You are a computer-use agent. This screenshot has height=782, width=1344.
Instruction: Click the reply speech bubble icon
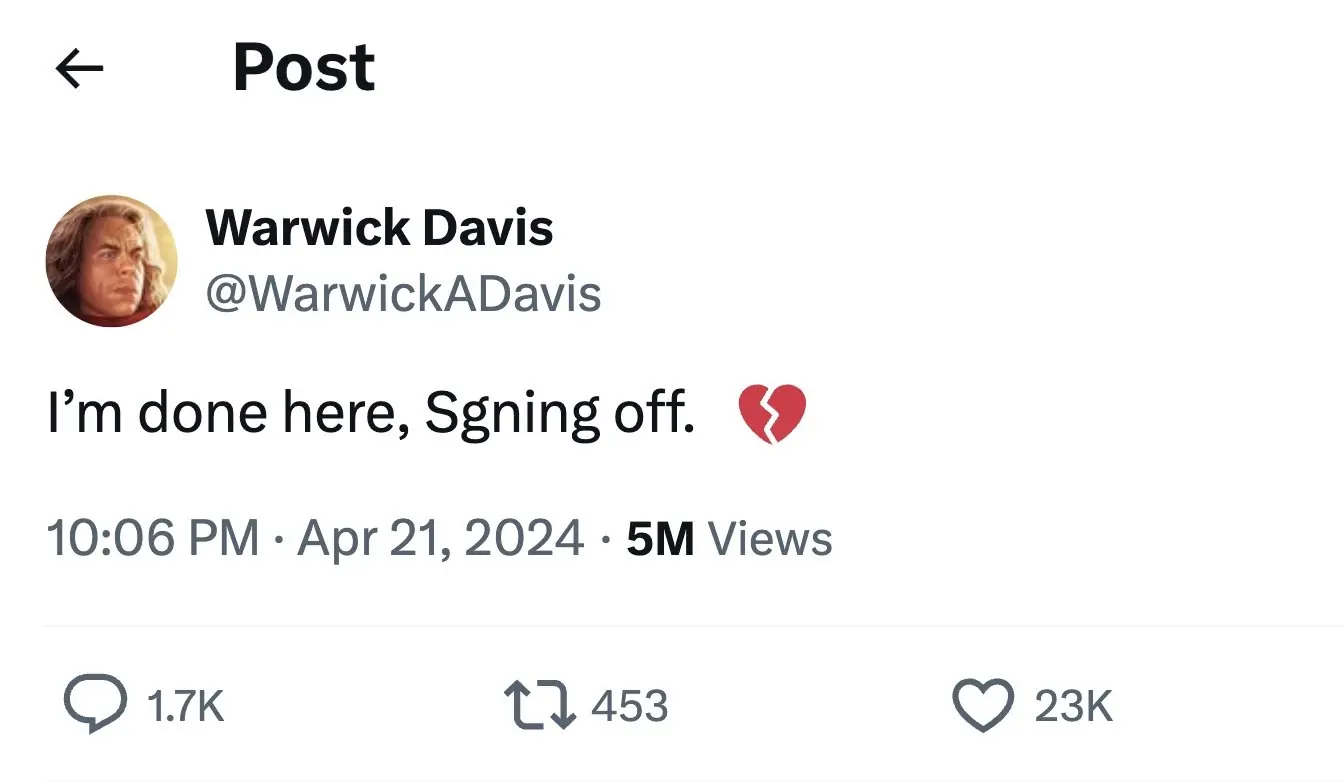95,705
